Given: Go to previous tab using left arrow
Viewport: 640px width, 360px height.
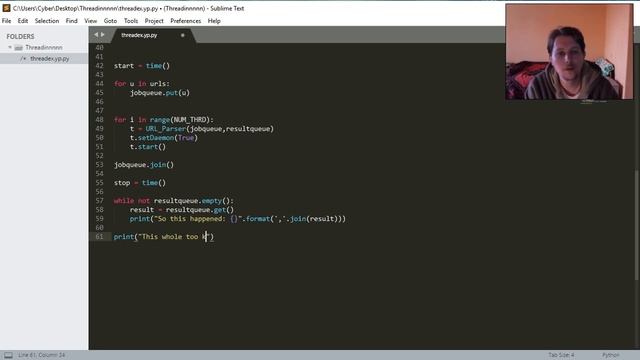Looking at the screenshot, I should coord(96,35).
